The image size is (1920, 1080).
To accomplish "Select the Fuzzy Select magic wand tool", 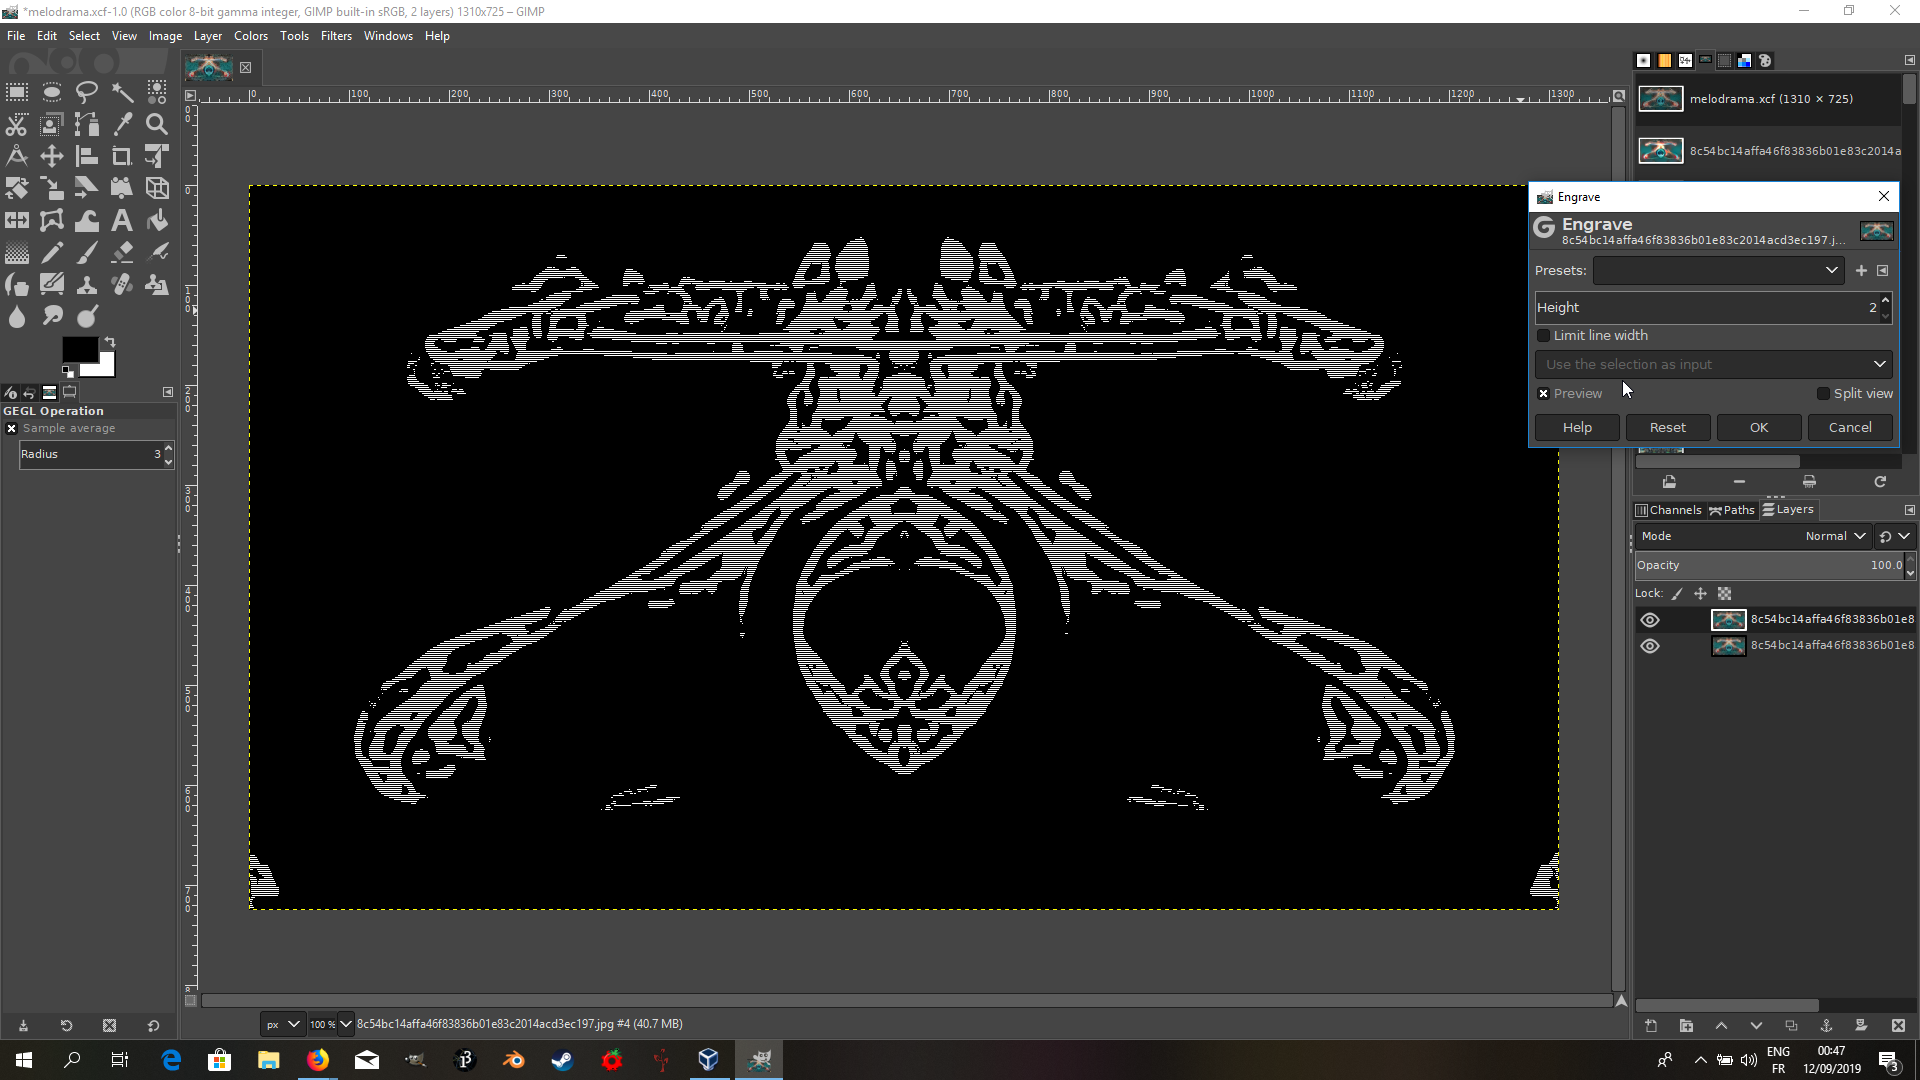I will click(x=122, y=92).
